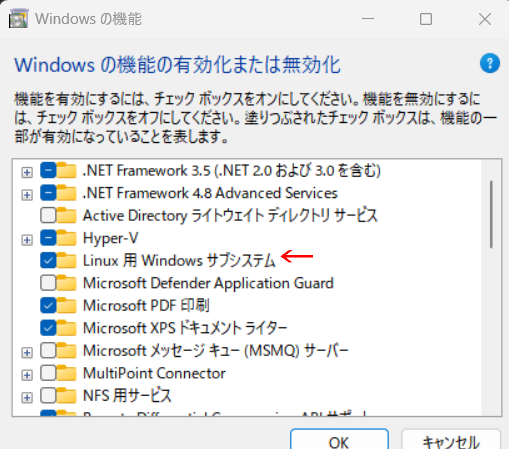Screen dimensions: 509x449
Task: Click folder icon next to MultiPoint Connector
Action: 66,373
